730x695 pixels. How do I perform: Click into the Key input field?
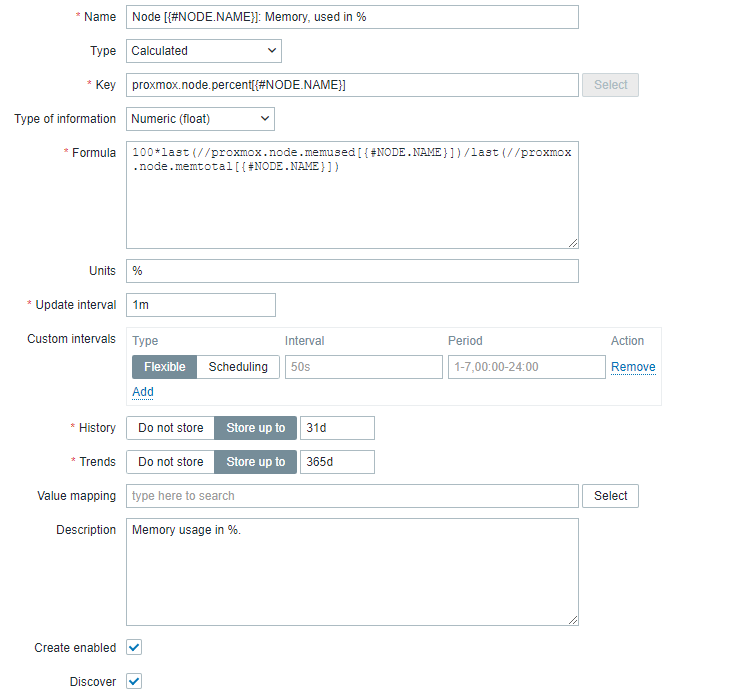coord(352,85)
